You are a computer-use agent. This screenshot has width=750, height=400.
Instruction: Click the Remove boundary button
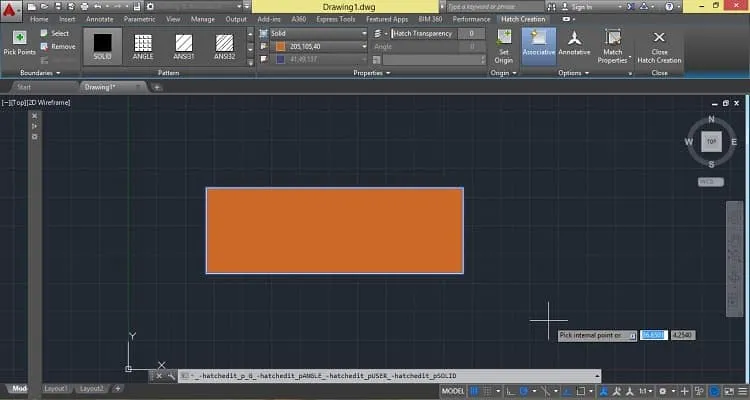click(x=58, y=46)
